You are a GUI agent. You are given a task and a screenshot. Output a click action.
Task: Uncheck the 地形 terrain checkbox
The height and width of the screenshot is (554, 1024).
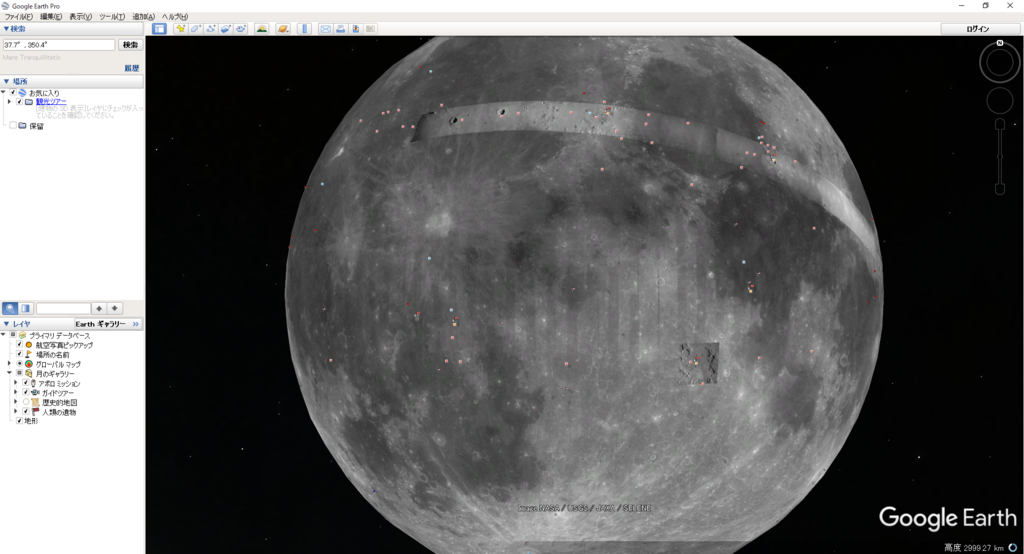click(20, 421)
